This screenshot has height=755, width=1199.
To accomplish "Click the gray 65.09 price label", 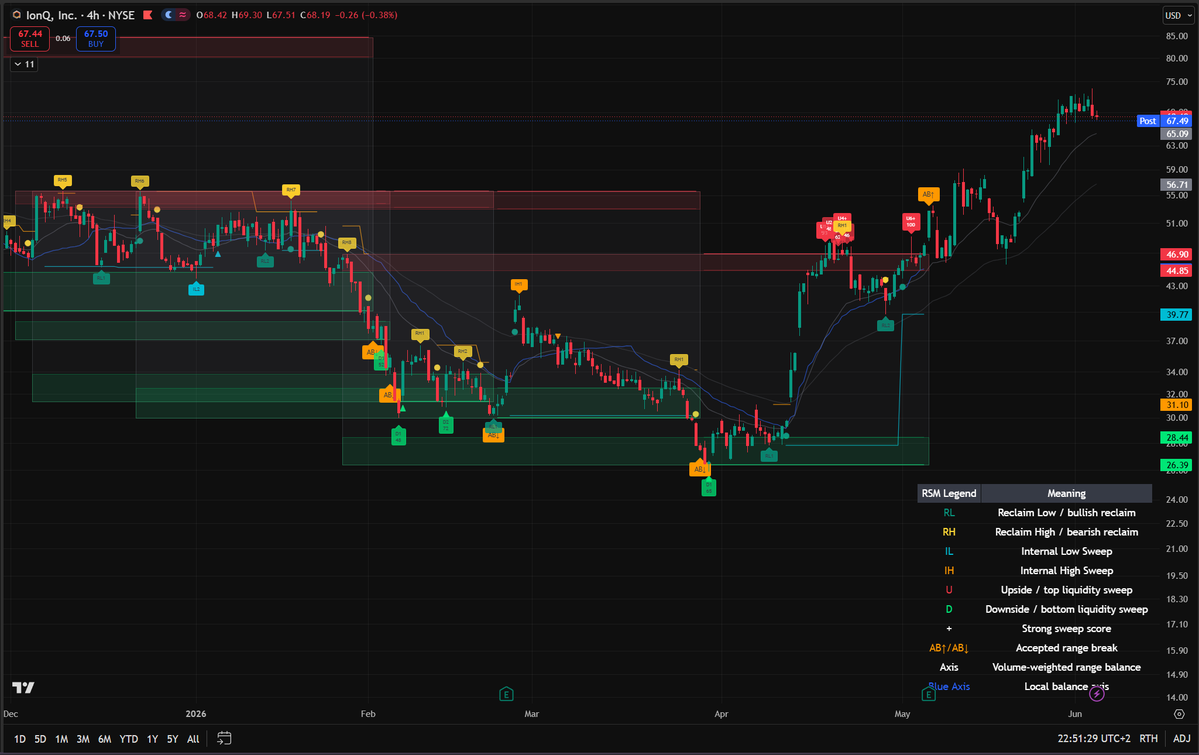I will tap(1177, 134).
